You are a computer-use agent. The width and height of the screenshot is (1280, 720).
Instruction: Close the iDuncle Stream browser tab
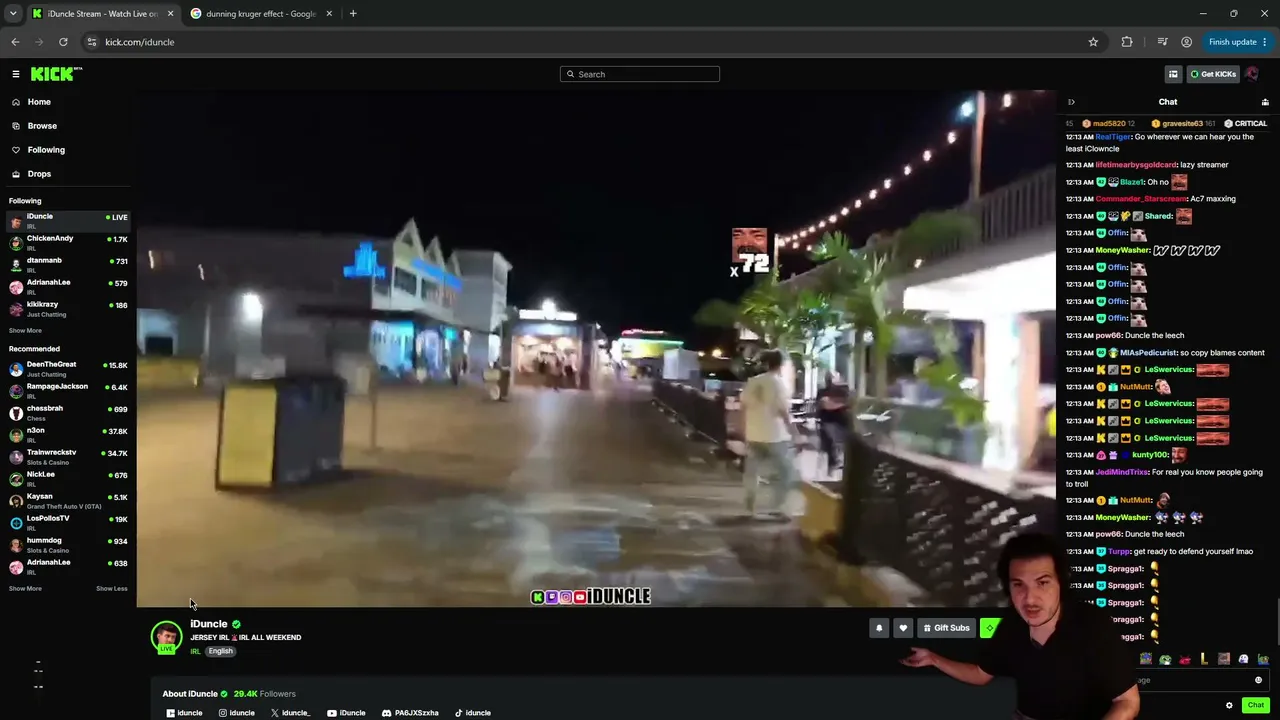(x=170, y=14)
